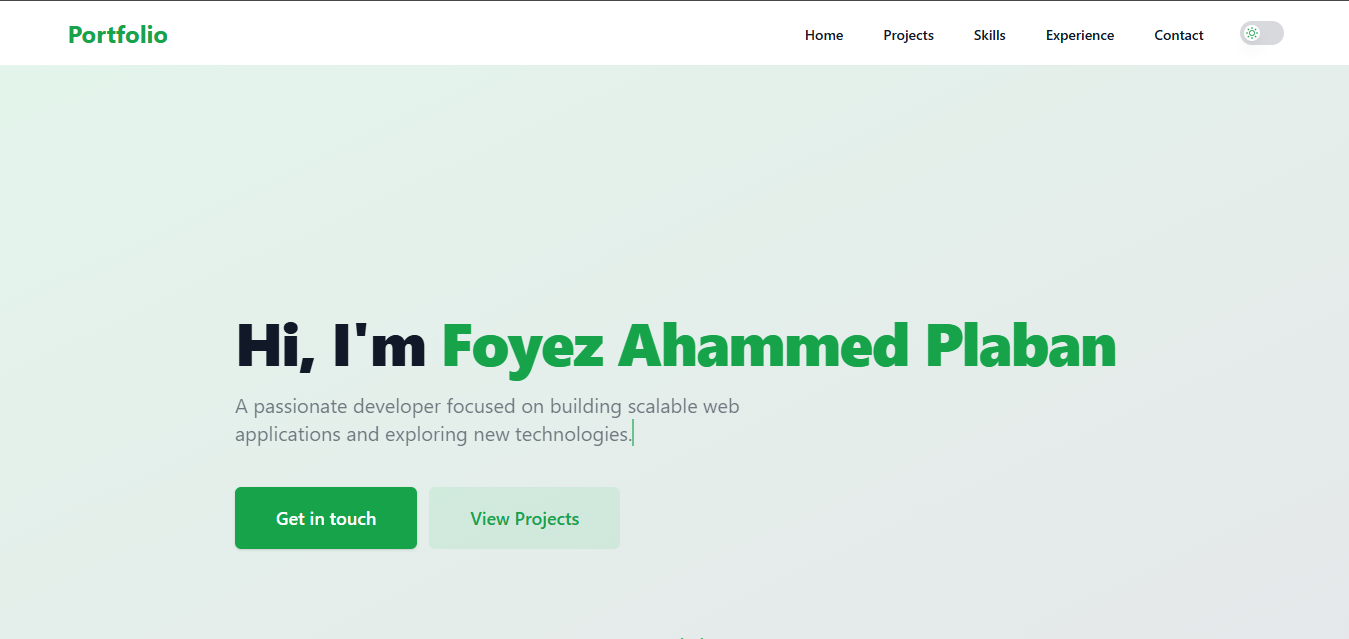
Task: Click the text cursor at end of tagline
Action: (632, 433)
